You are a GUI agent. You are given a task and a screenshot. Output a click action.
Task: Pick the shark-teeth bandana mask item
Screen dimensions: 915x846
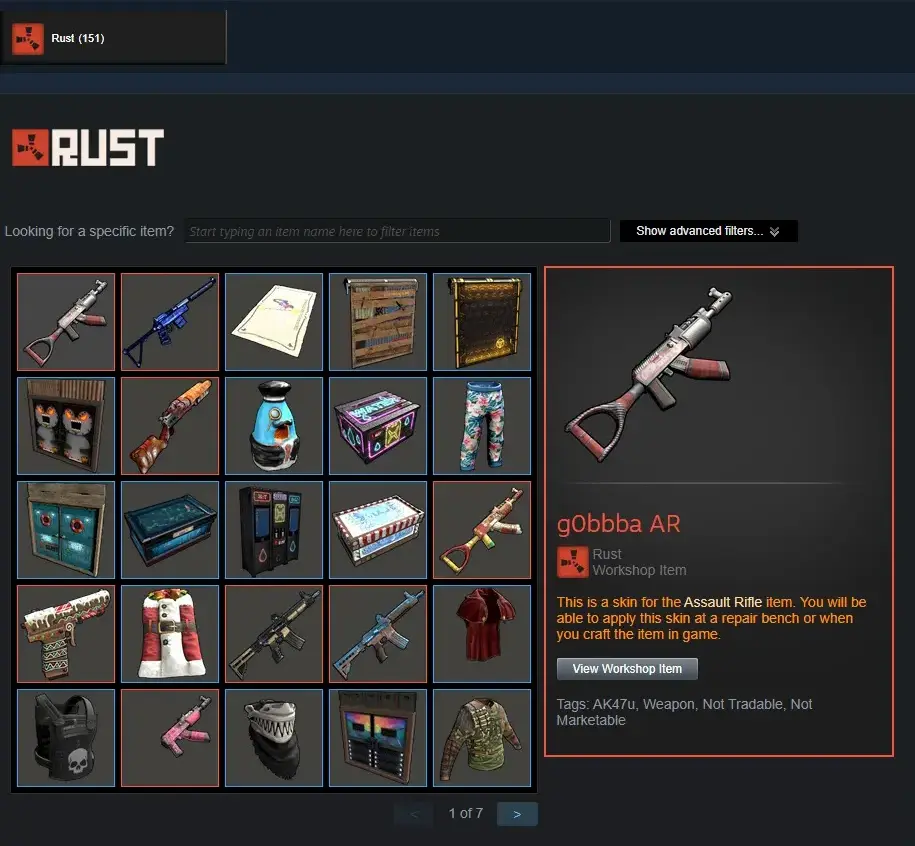(x=274, y=737)
